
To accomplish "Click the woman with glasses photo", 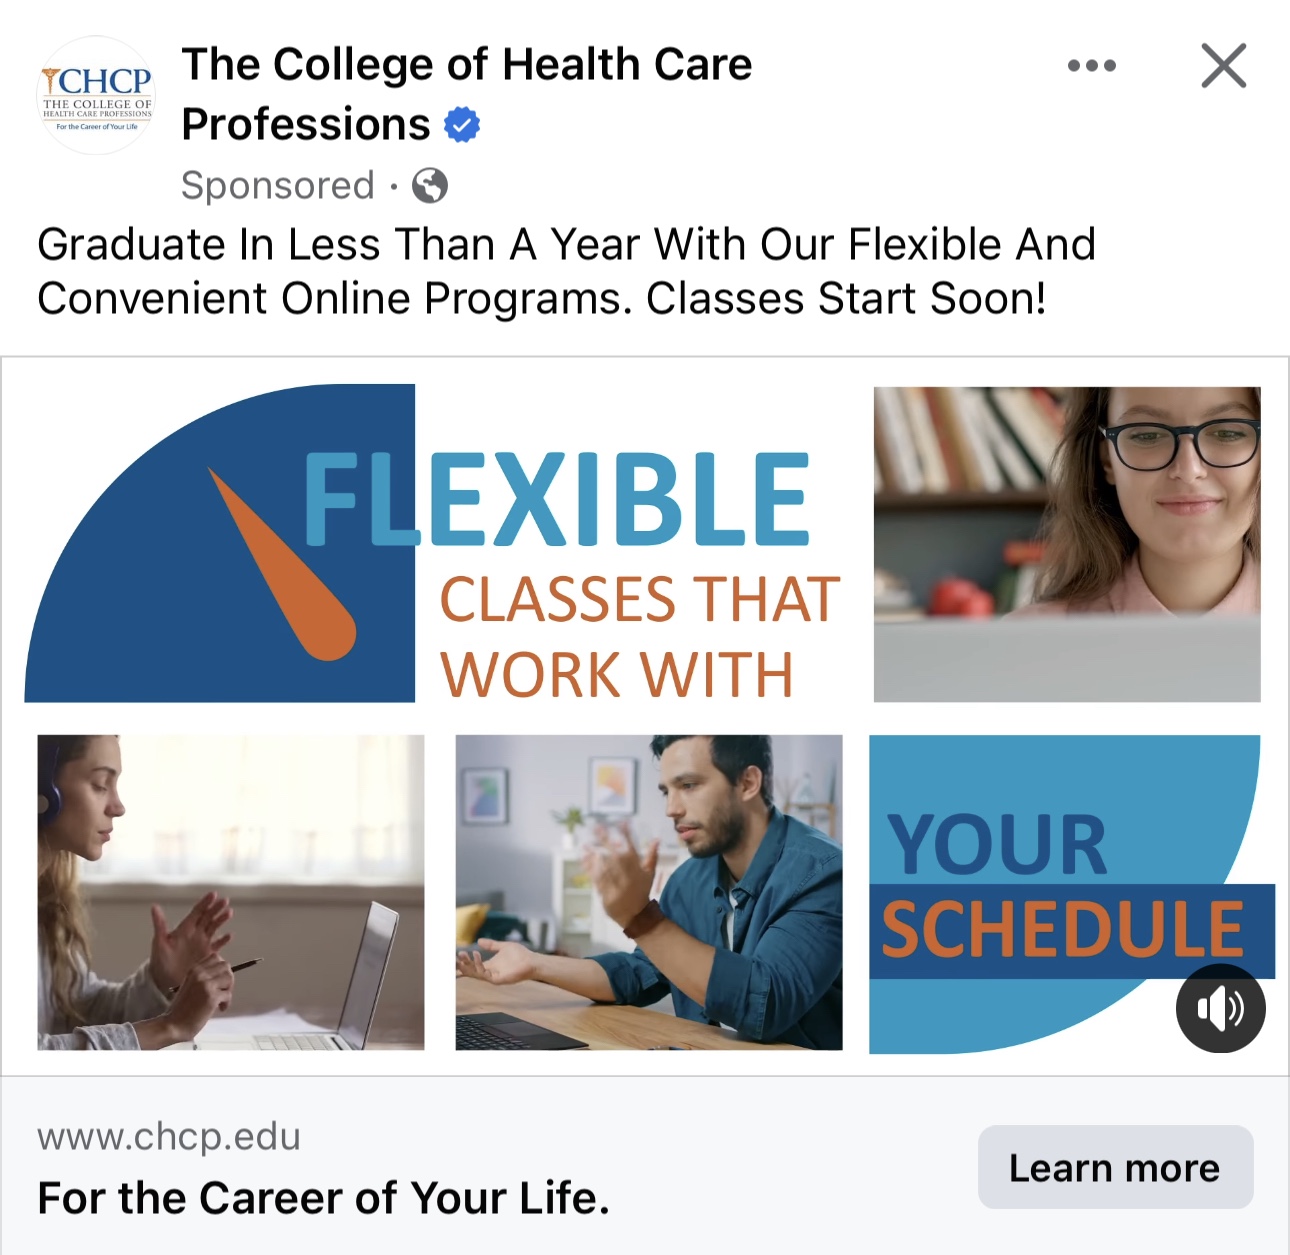I will [x=1066, y=544].
